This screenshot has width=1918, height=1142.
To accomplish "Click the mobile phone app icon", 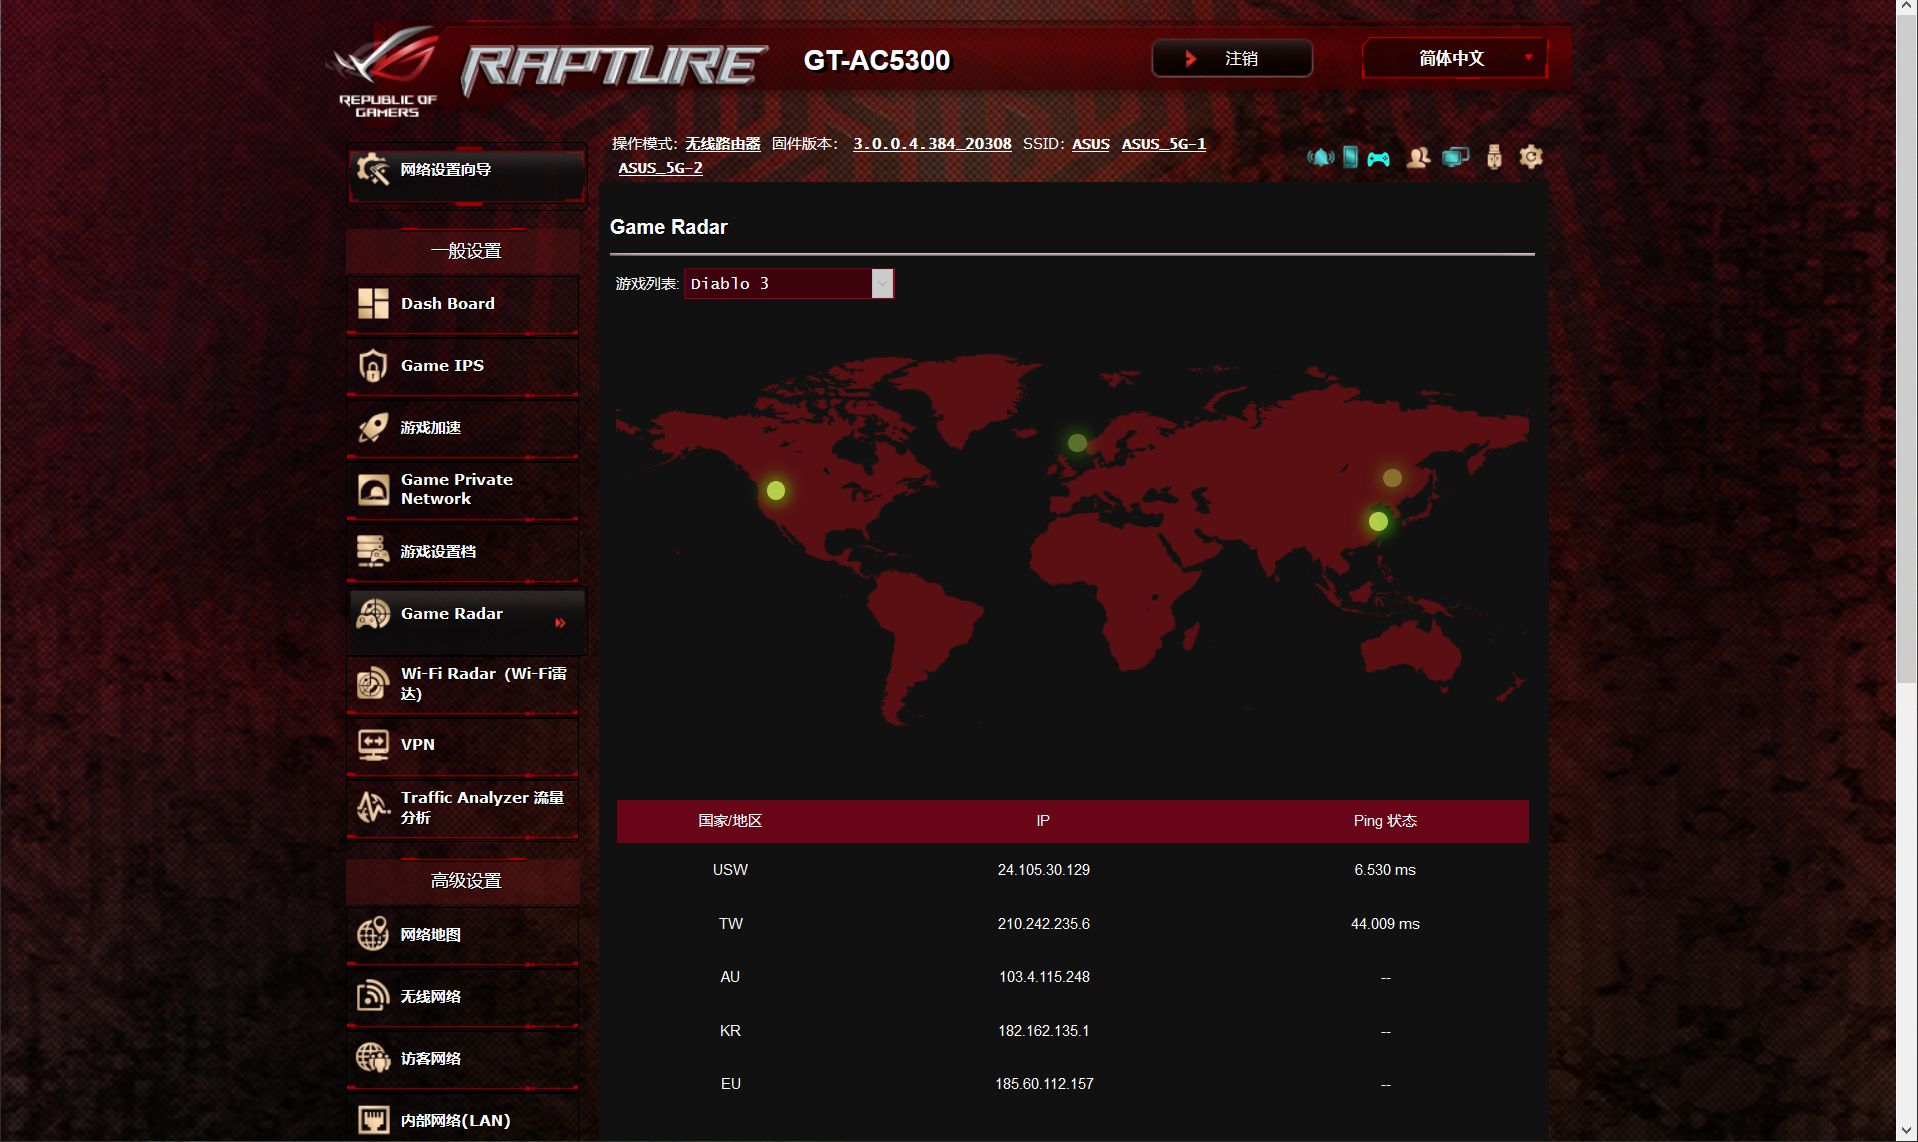I will (x=1350, y=157).
